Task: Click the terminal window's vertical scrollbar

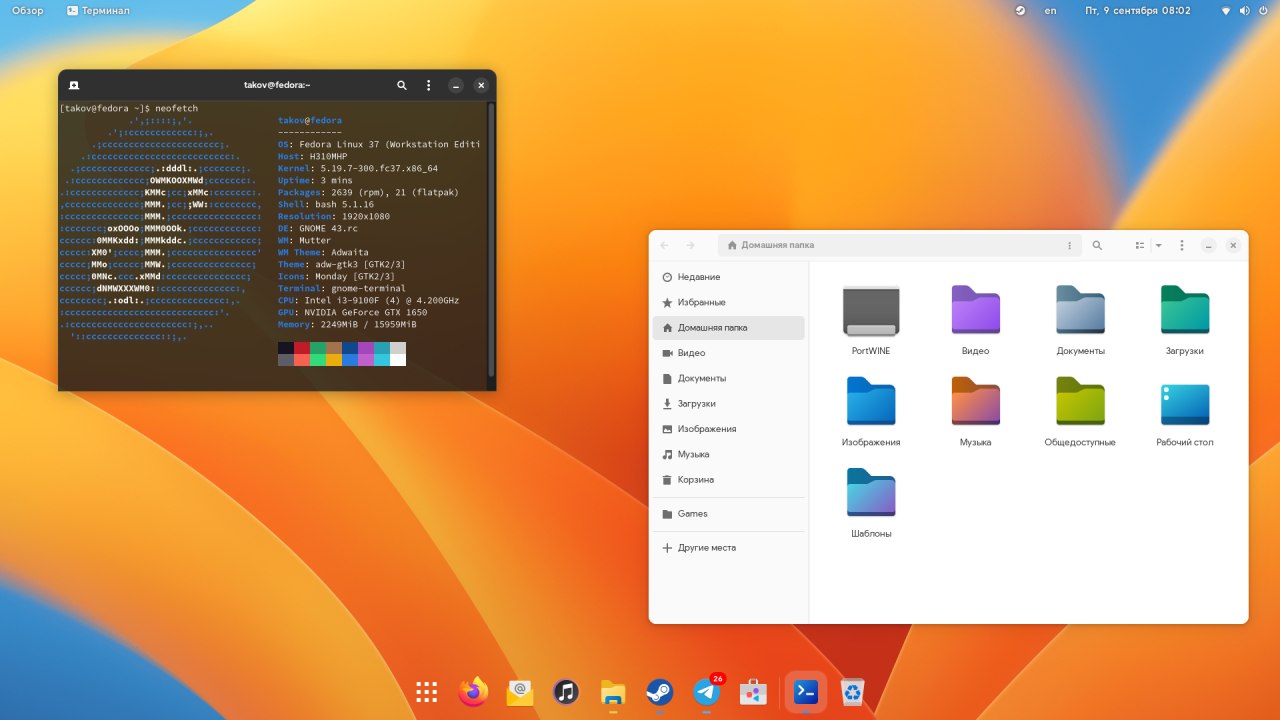Action: tap(491, 240)
